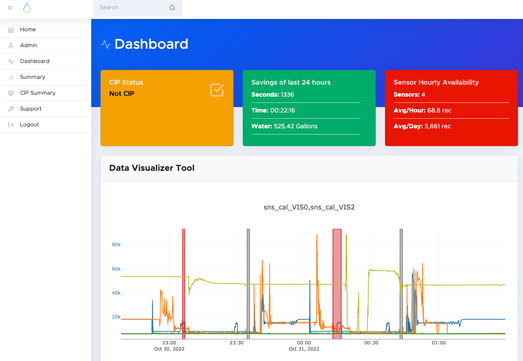Click the narrow red band near 23:00
Screen dimensions: 523x361
183,284
